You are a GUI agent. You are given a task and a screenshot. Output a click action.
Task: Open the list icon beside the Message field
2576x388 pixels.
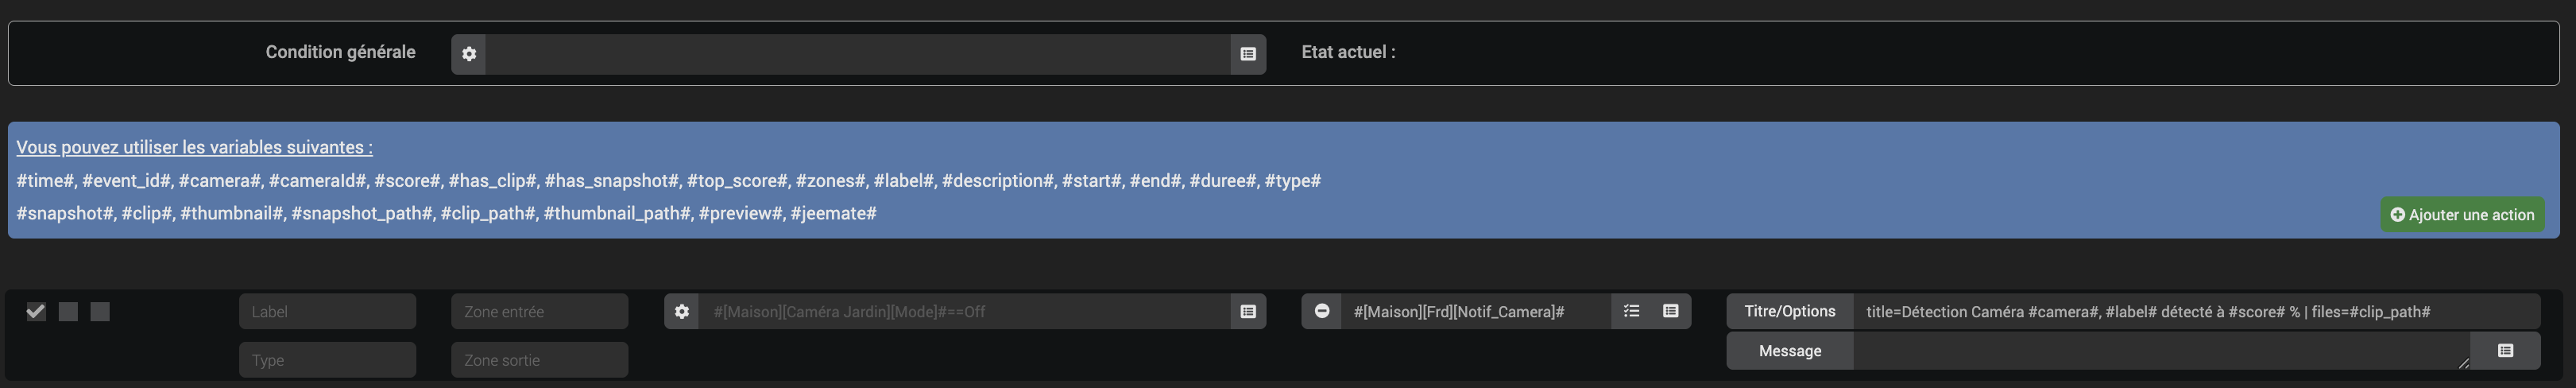2505,351
